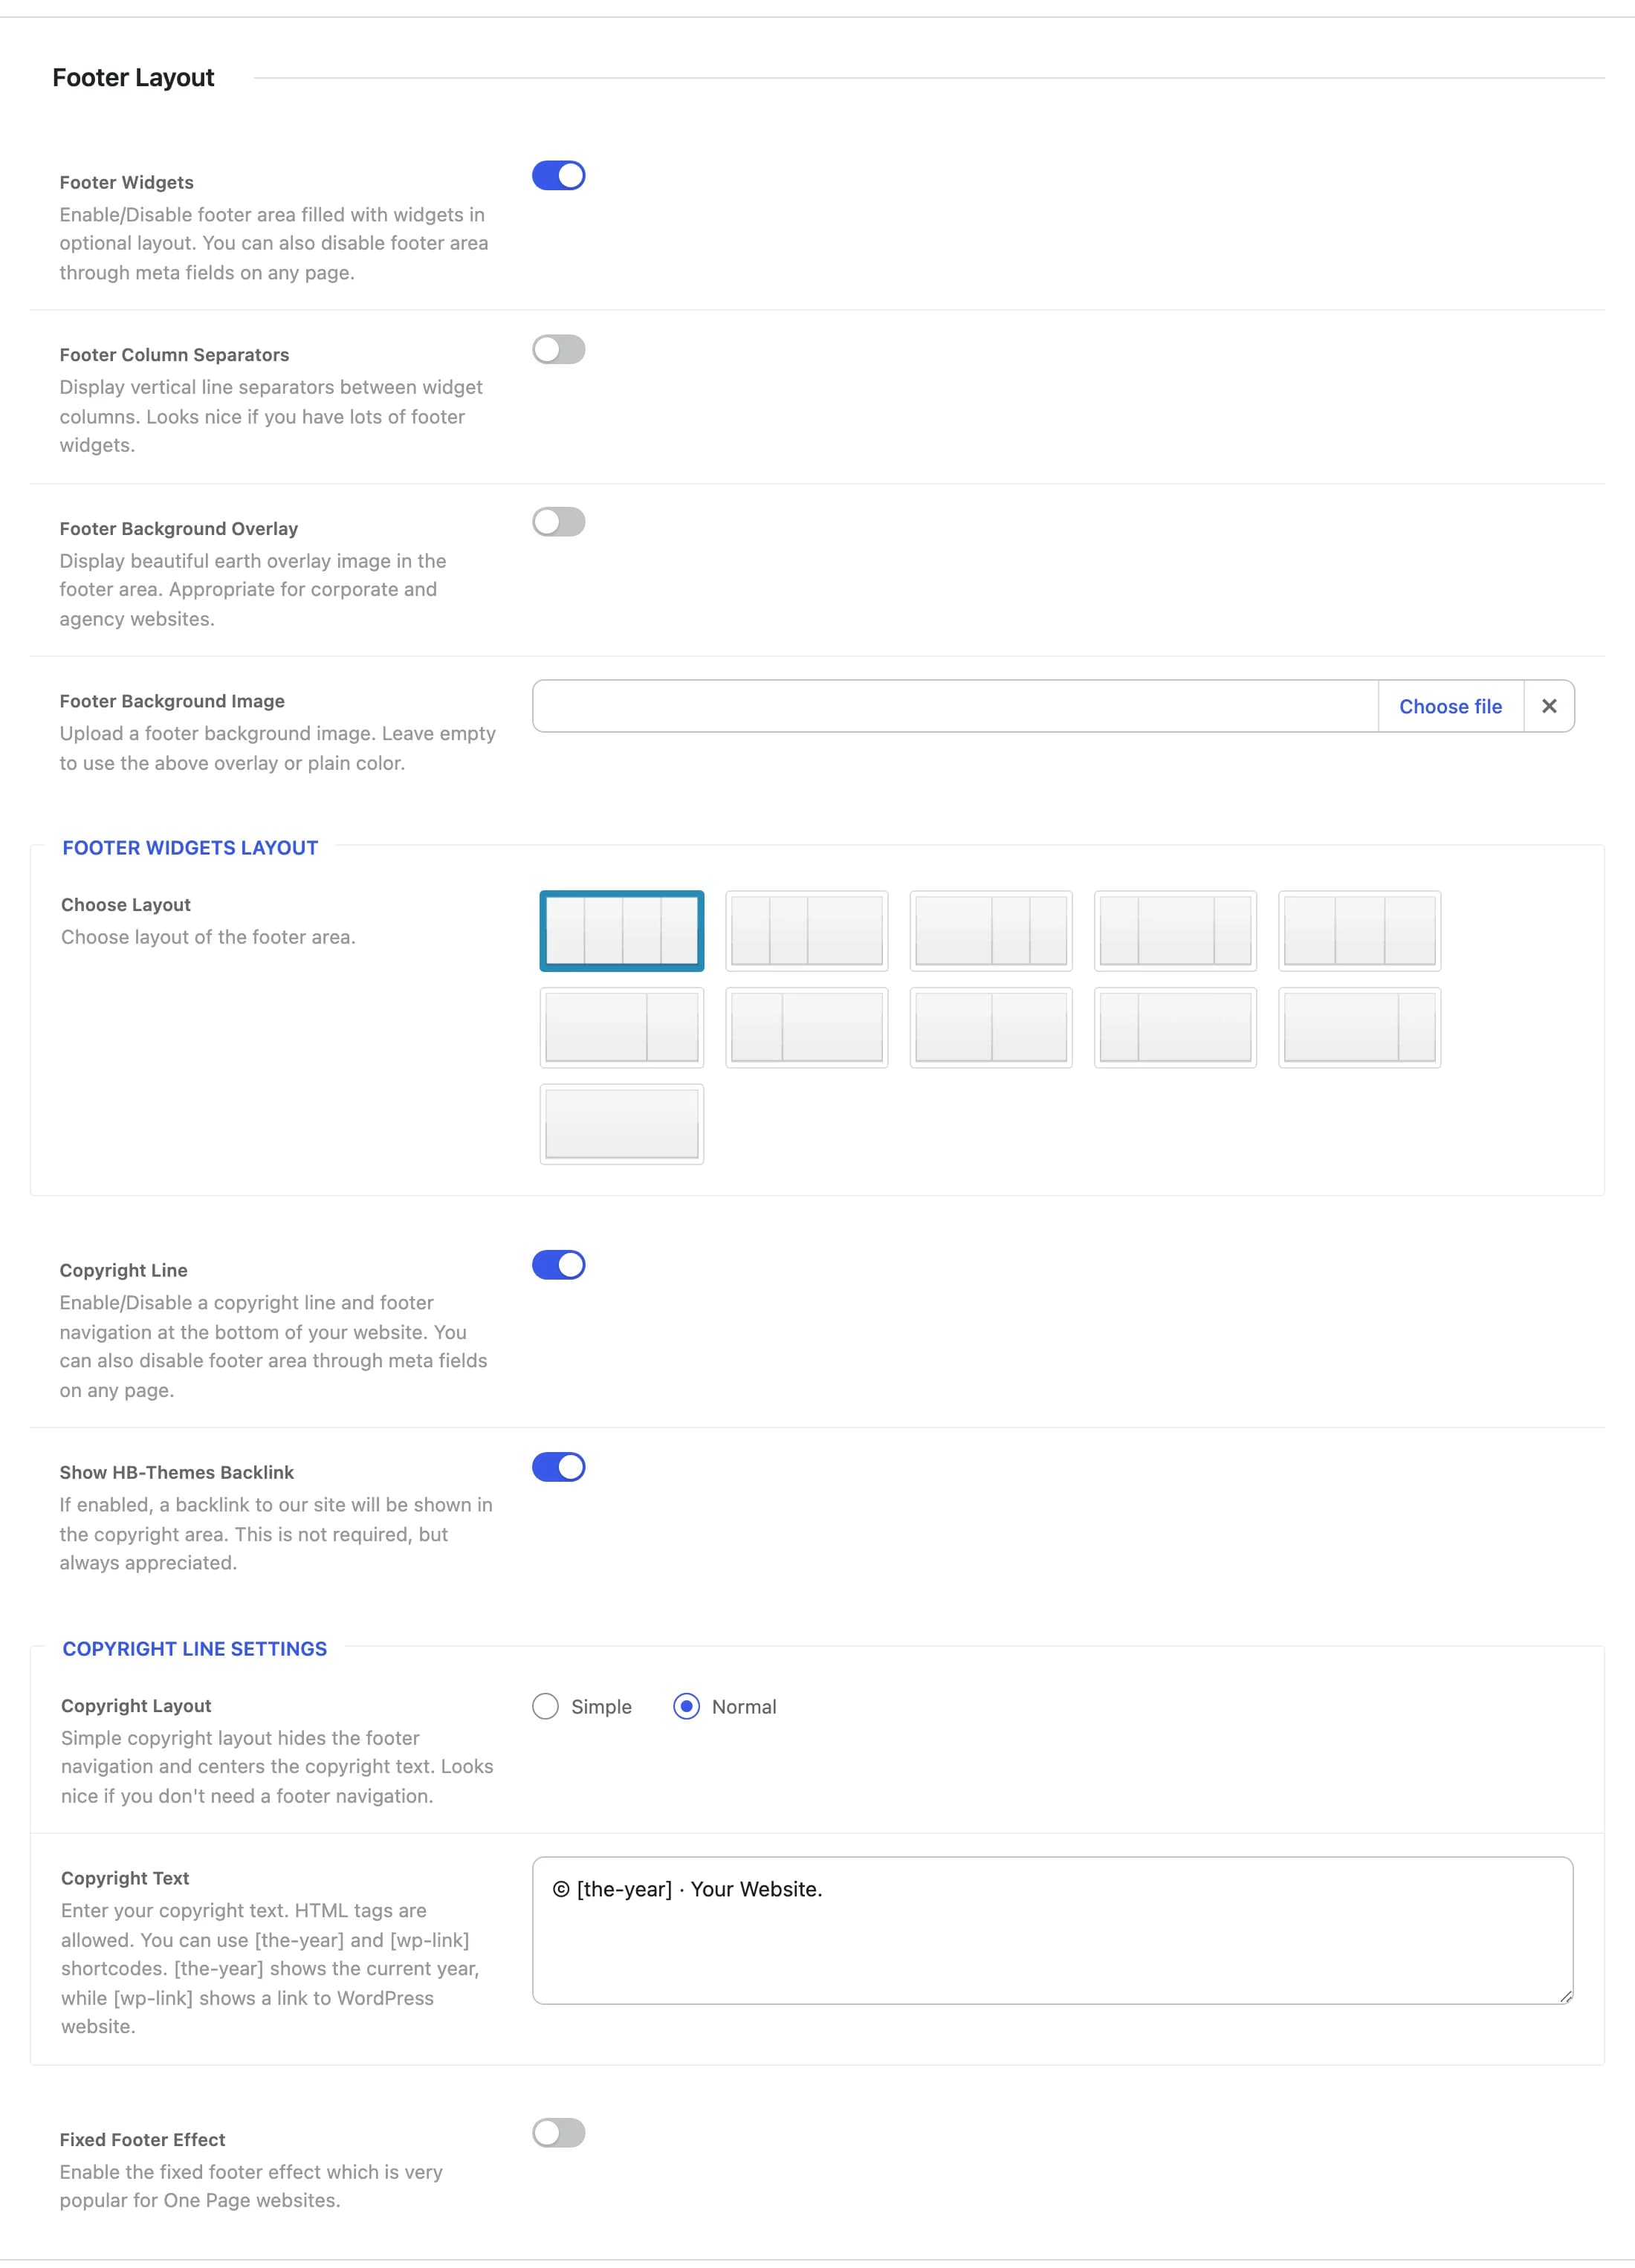Click Choose file for footer background image
The height and width of the screenshot is (2268, 1635).
click(1450, 706)
